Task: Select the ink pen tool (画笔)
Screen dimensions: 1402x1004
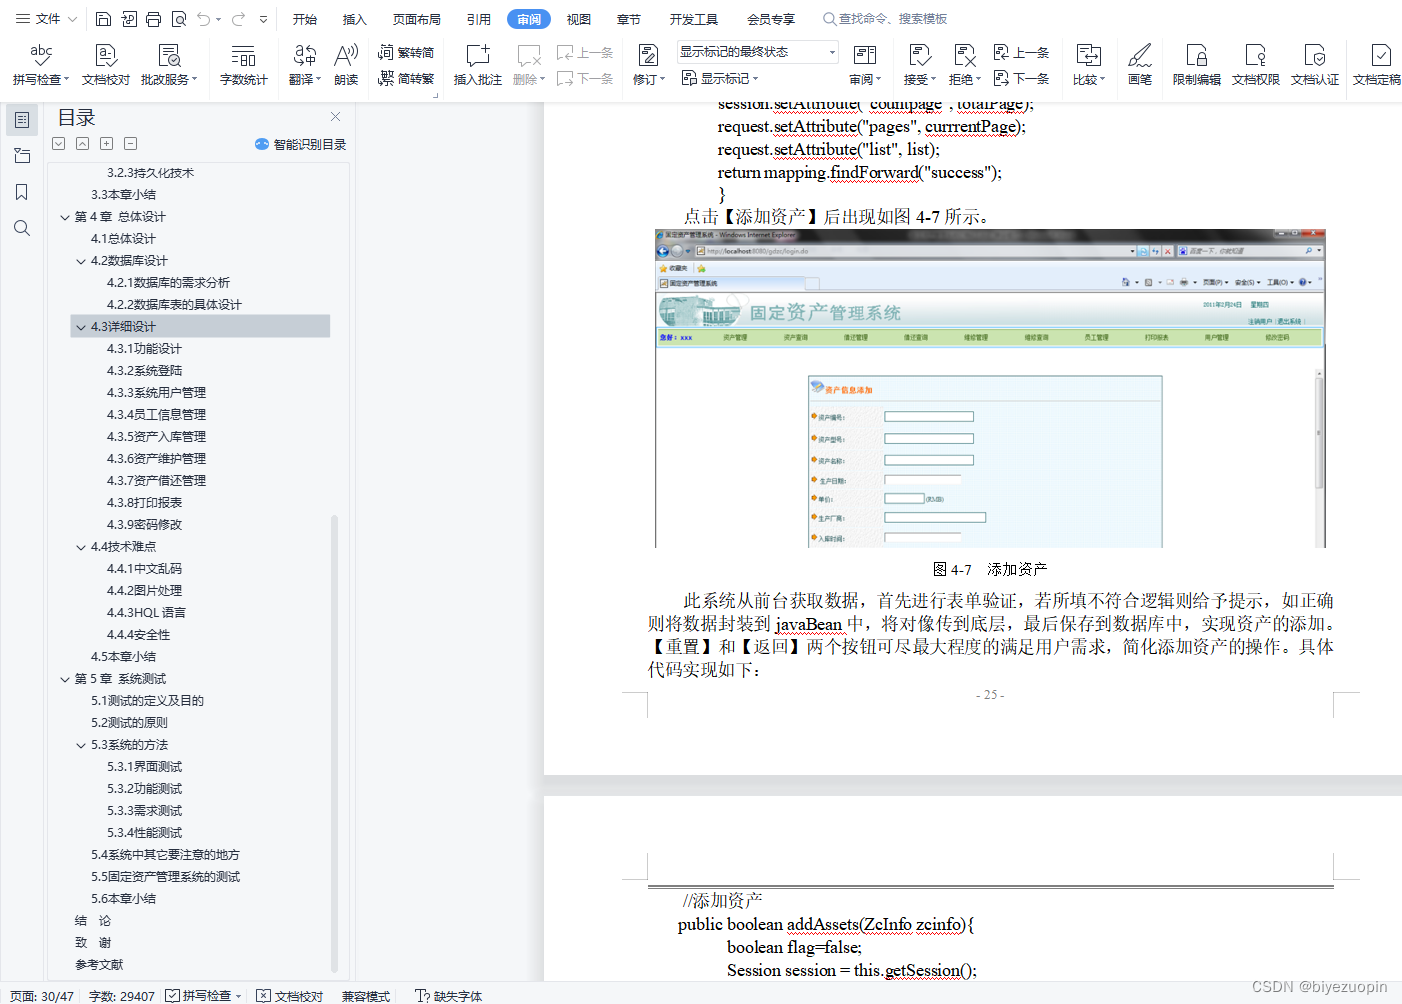Action: (1140, 64)
